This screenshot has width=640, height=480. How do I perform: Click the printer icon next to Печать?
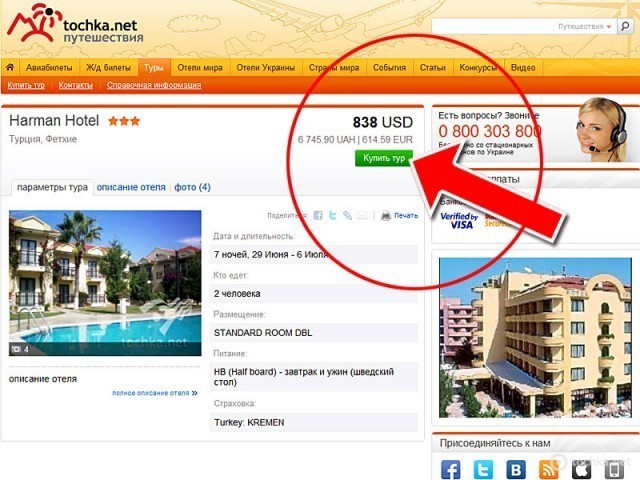(386, 216)
